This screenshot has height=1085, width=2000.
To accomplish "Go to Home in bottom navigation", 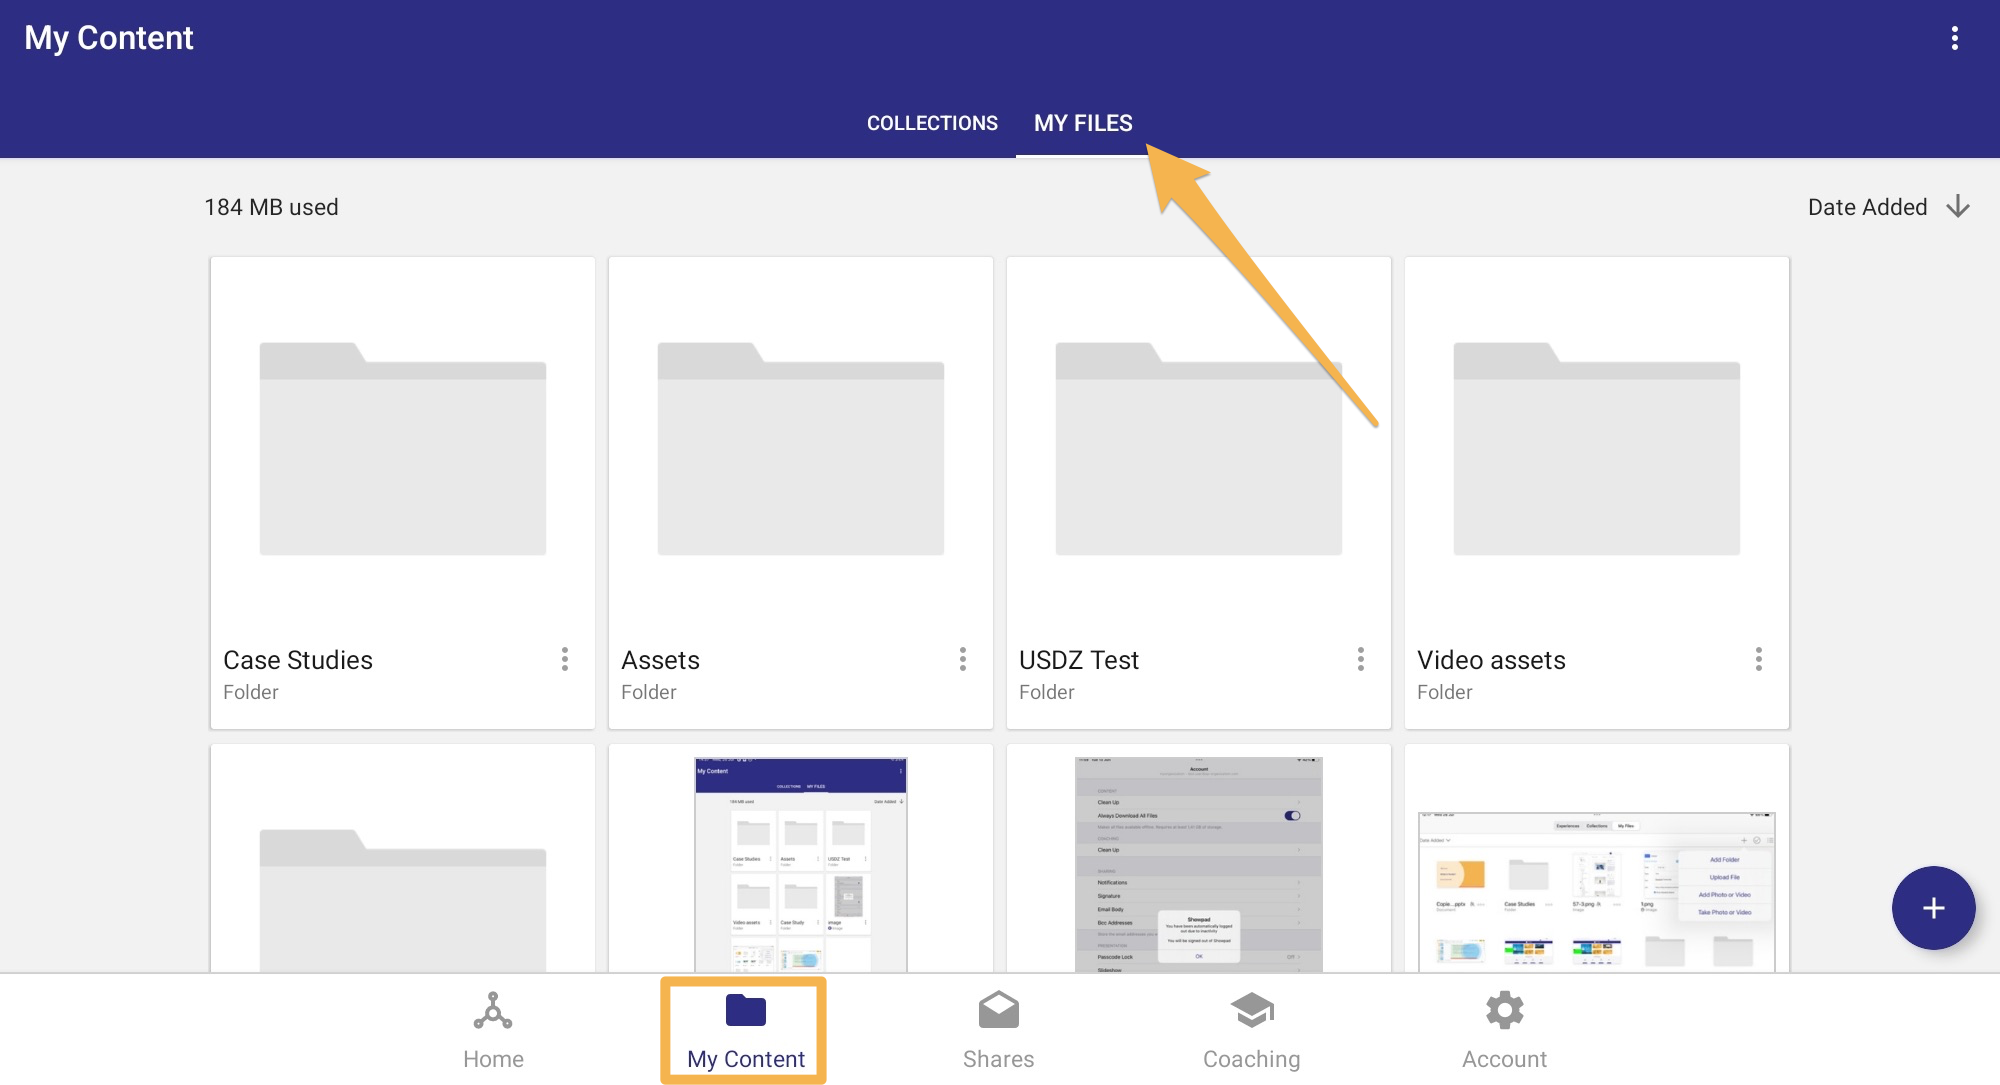I will pyautogui.click(x=493, y=1031).
